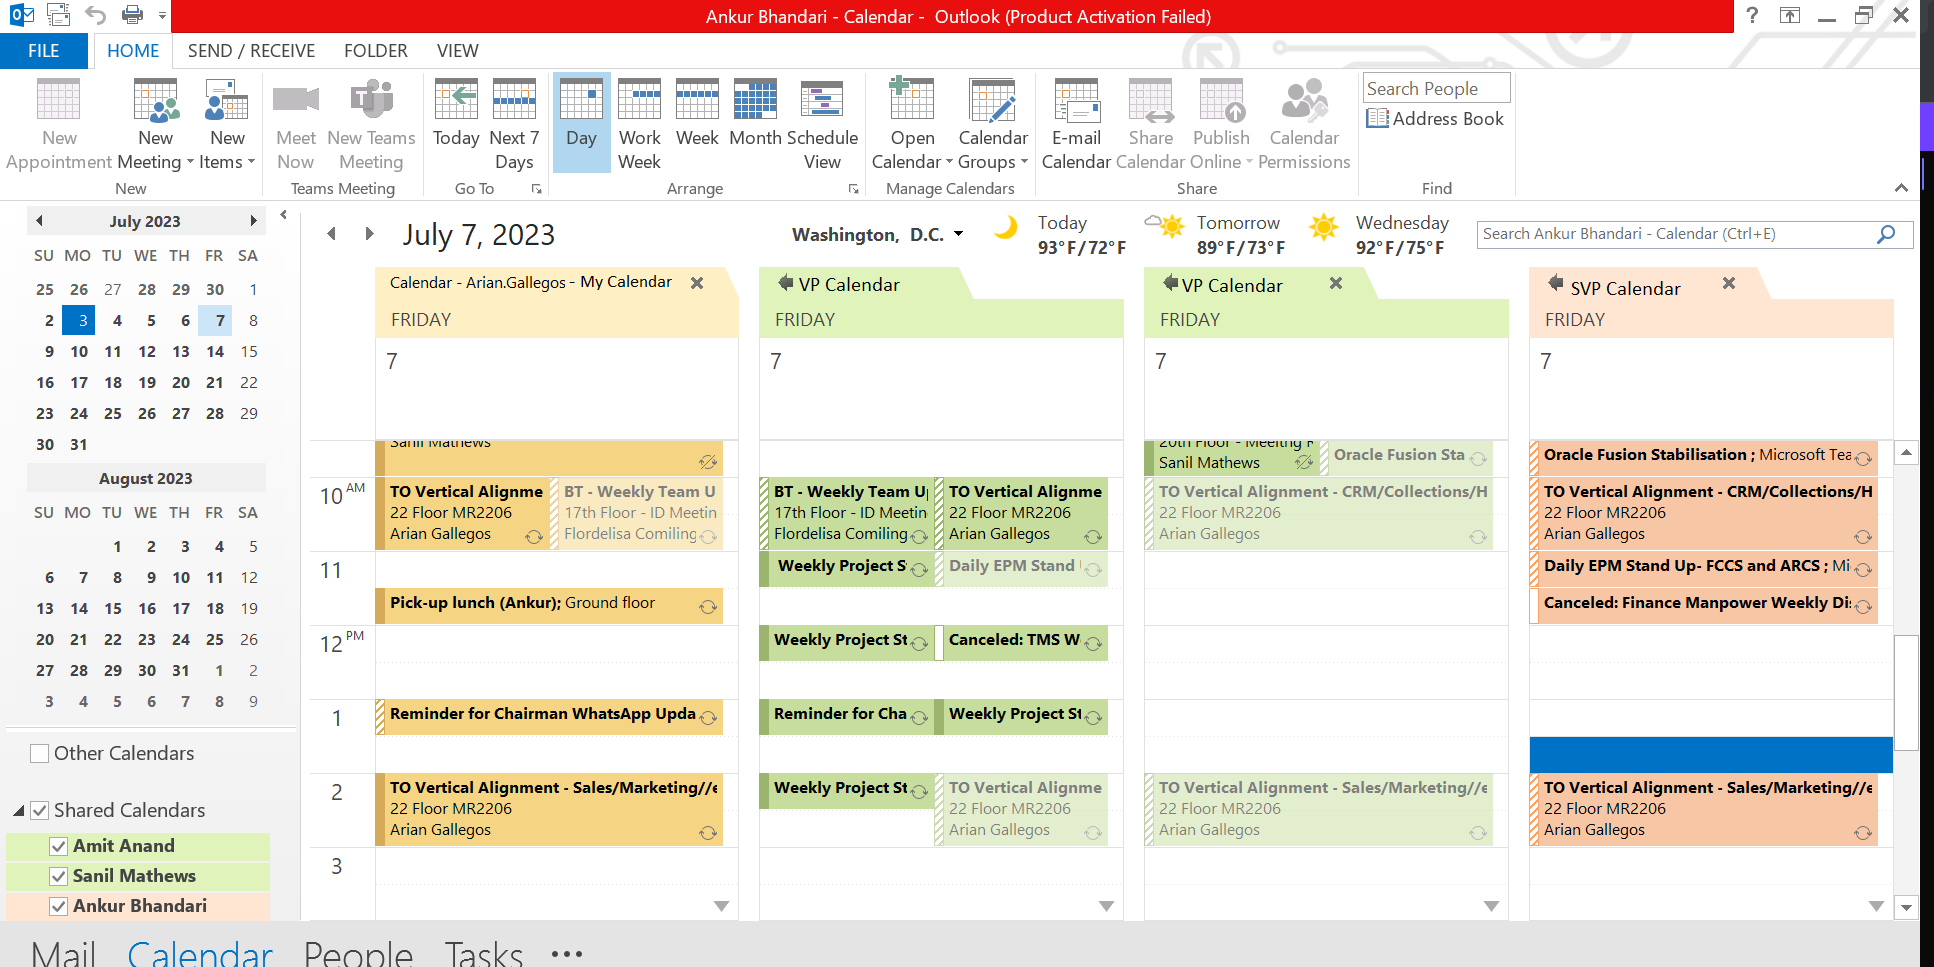Click the New Meeting icon
Screen dimensions: 1934x967
[155, 124]
